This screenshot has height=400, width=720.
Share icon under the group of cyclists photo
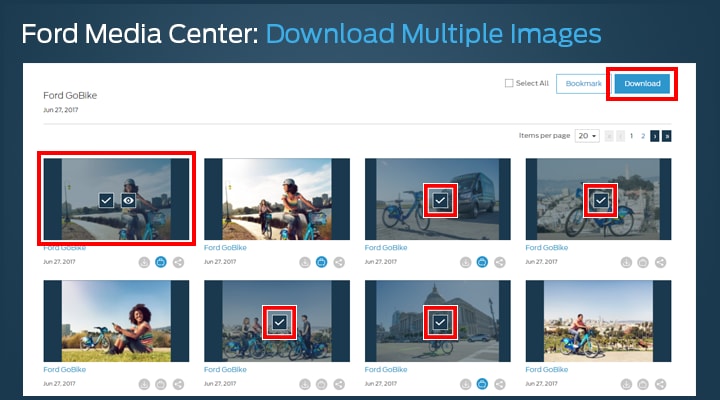click(339, 384)
